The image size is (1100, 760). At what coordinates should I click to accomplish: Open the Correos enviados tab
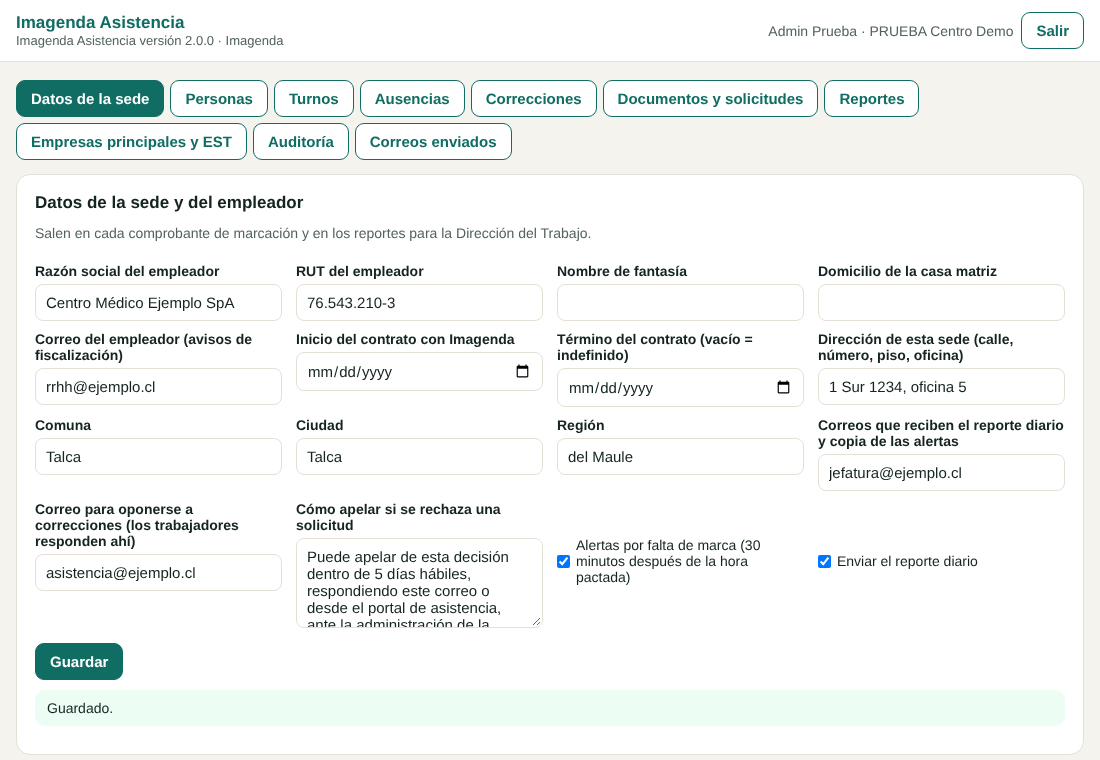433,141
